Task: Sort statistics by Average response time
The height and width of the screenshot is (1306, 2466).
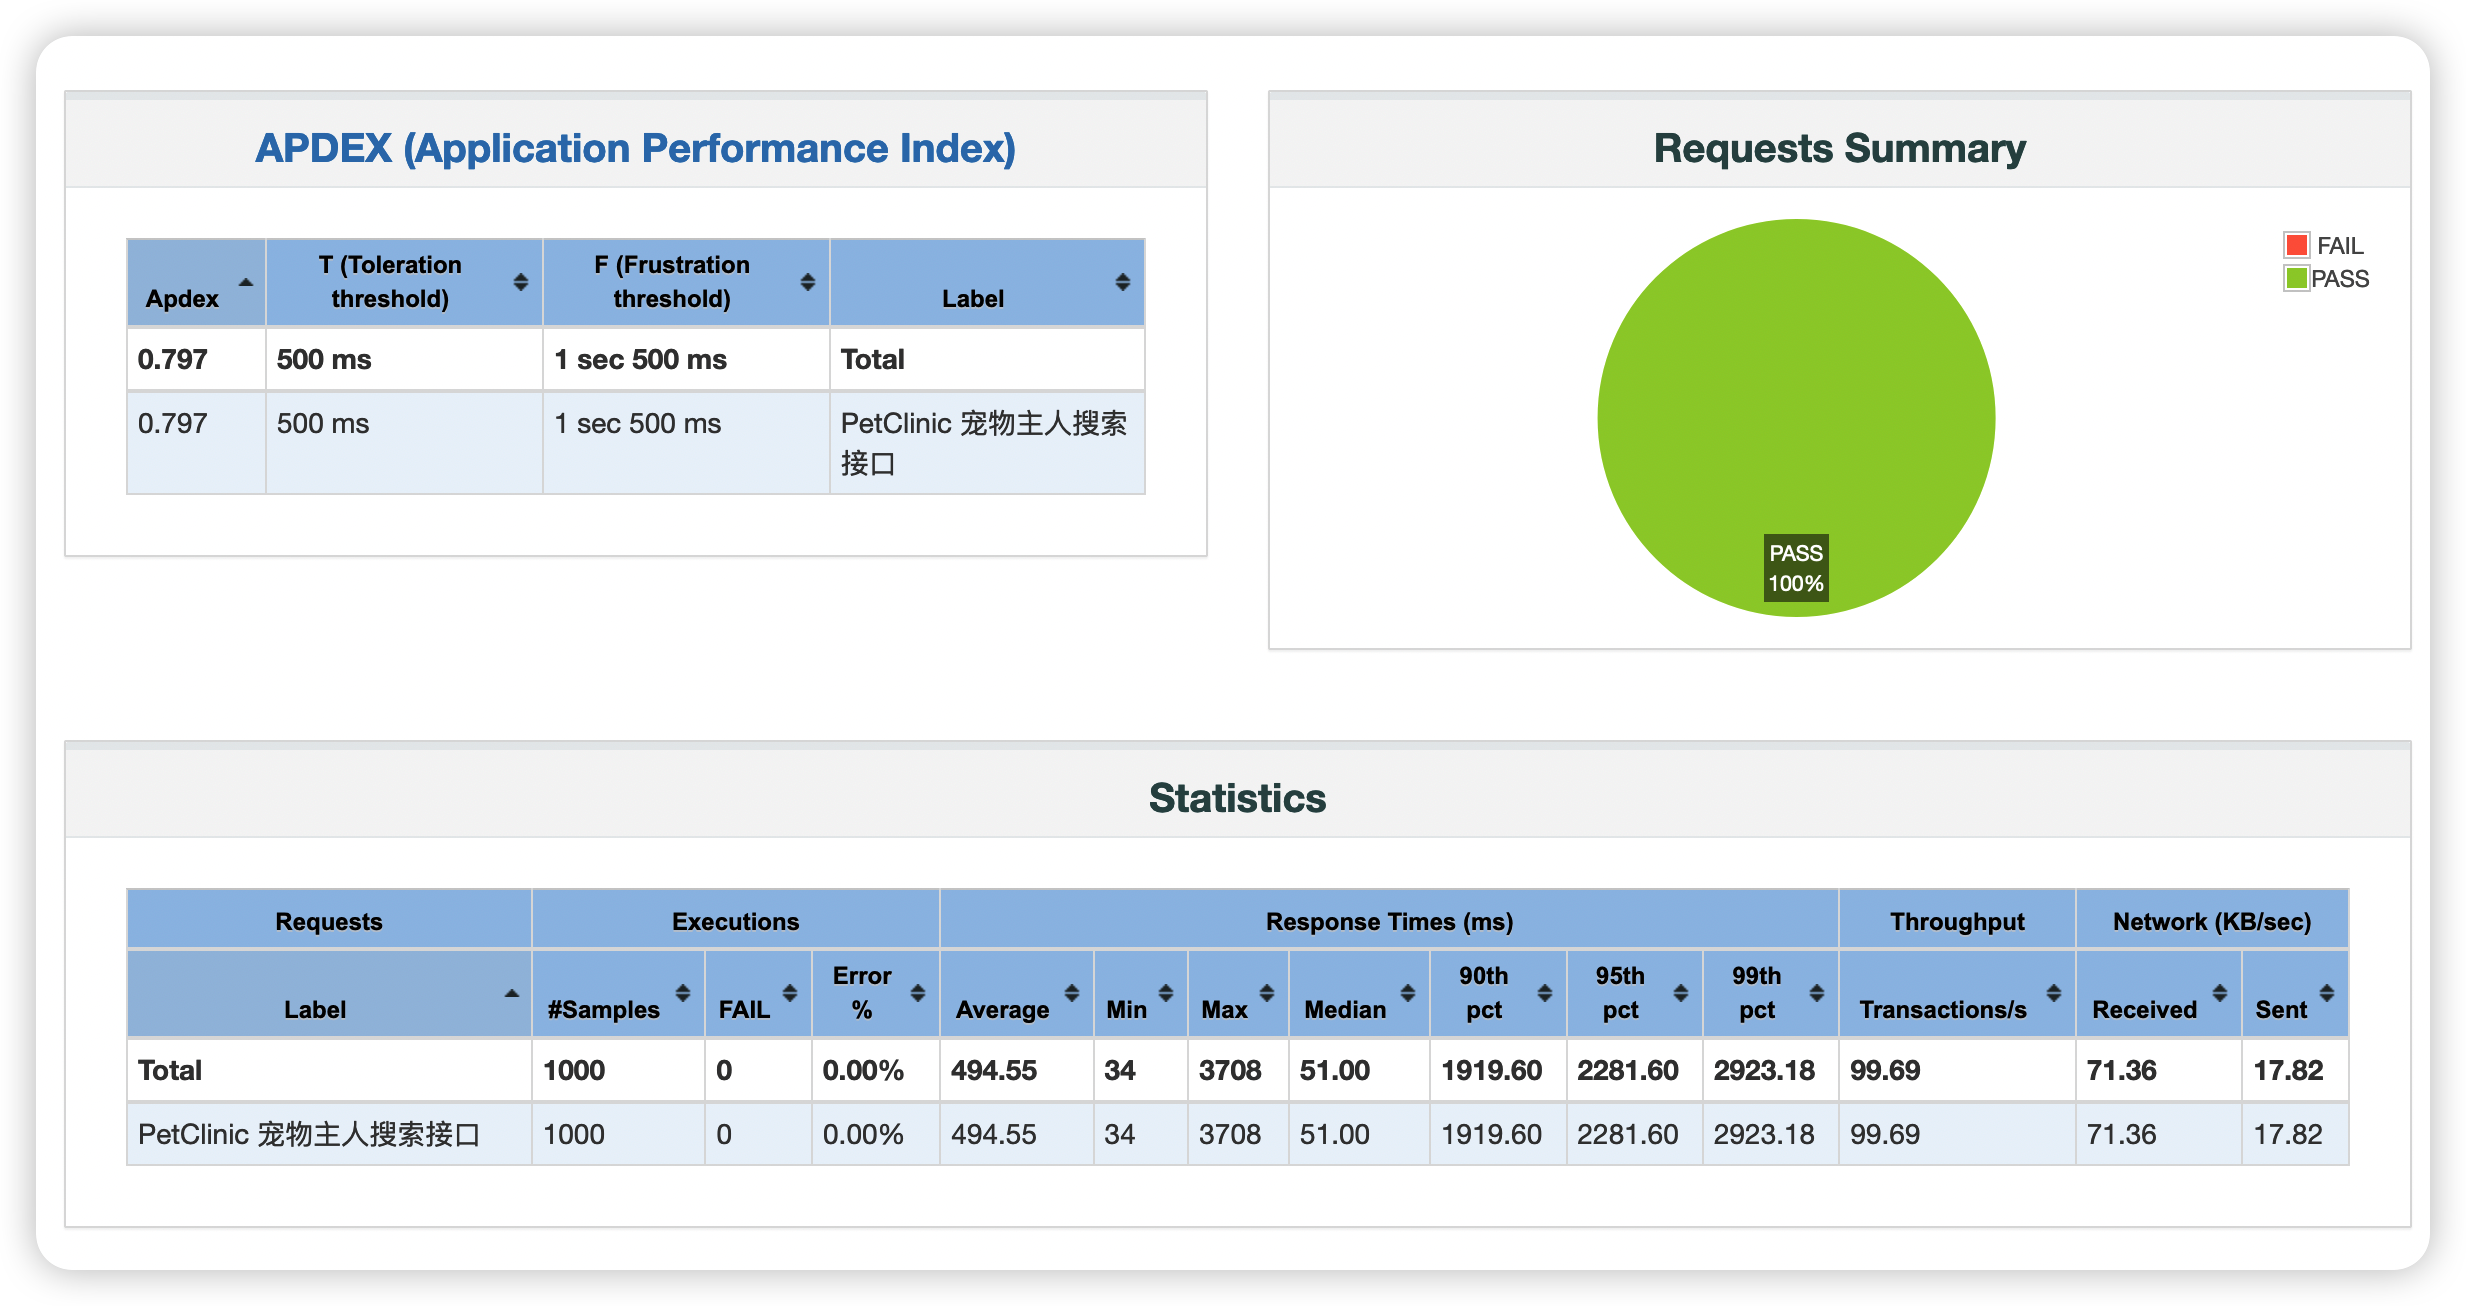Action: point(1071,993)
